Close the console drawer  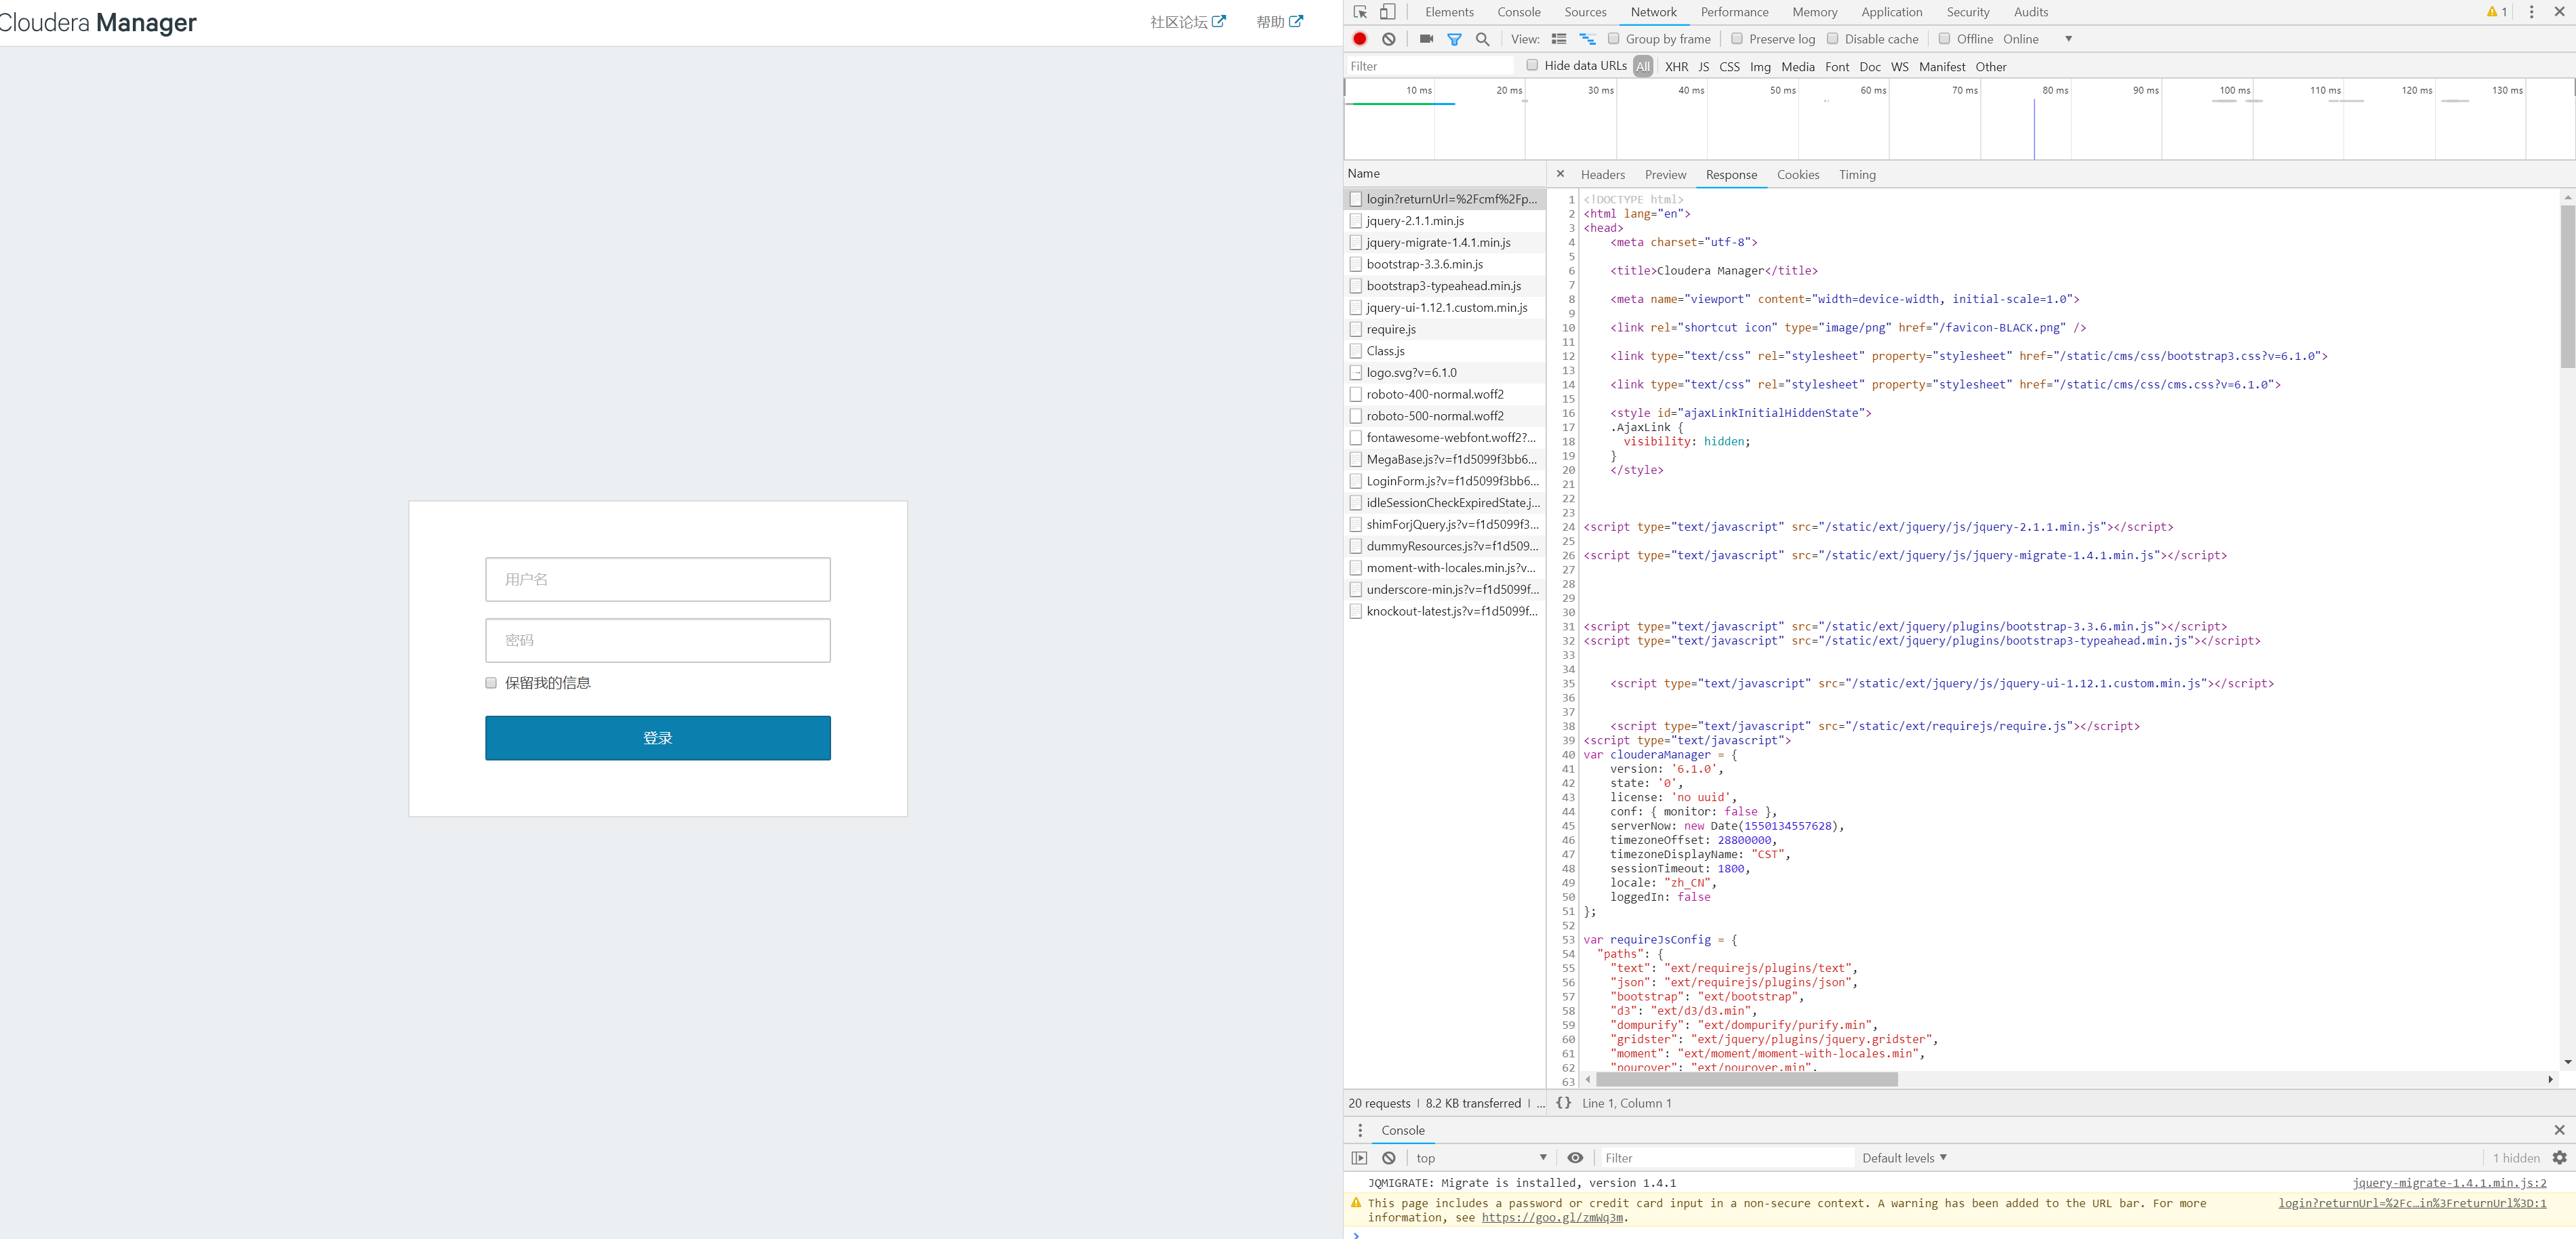[2559, 1130]
